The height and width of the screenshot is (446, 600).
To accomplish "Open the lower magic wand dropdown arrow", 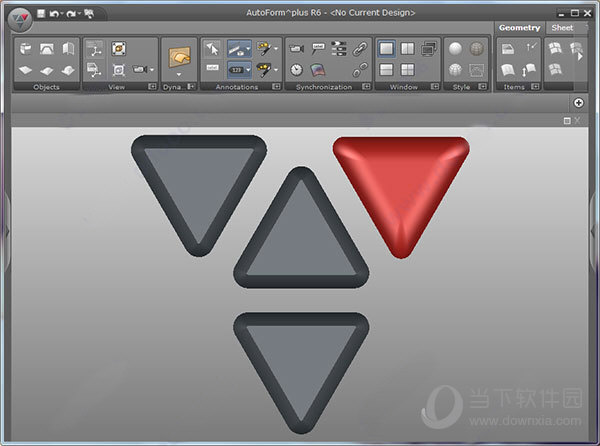I will pos(276,70).
